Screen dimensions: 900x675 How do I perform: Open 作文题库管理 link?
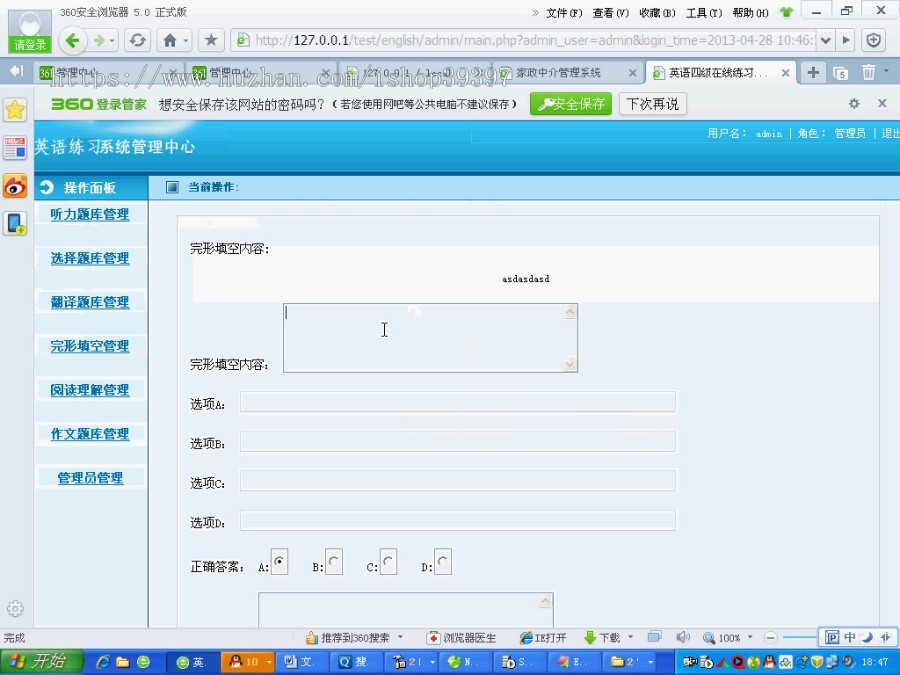pos(90,434)
